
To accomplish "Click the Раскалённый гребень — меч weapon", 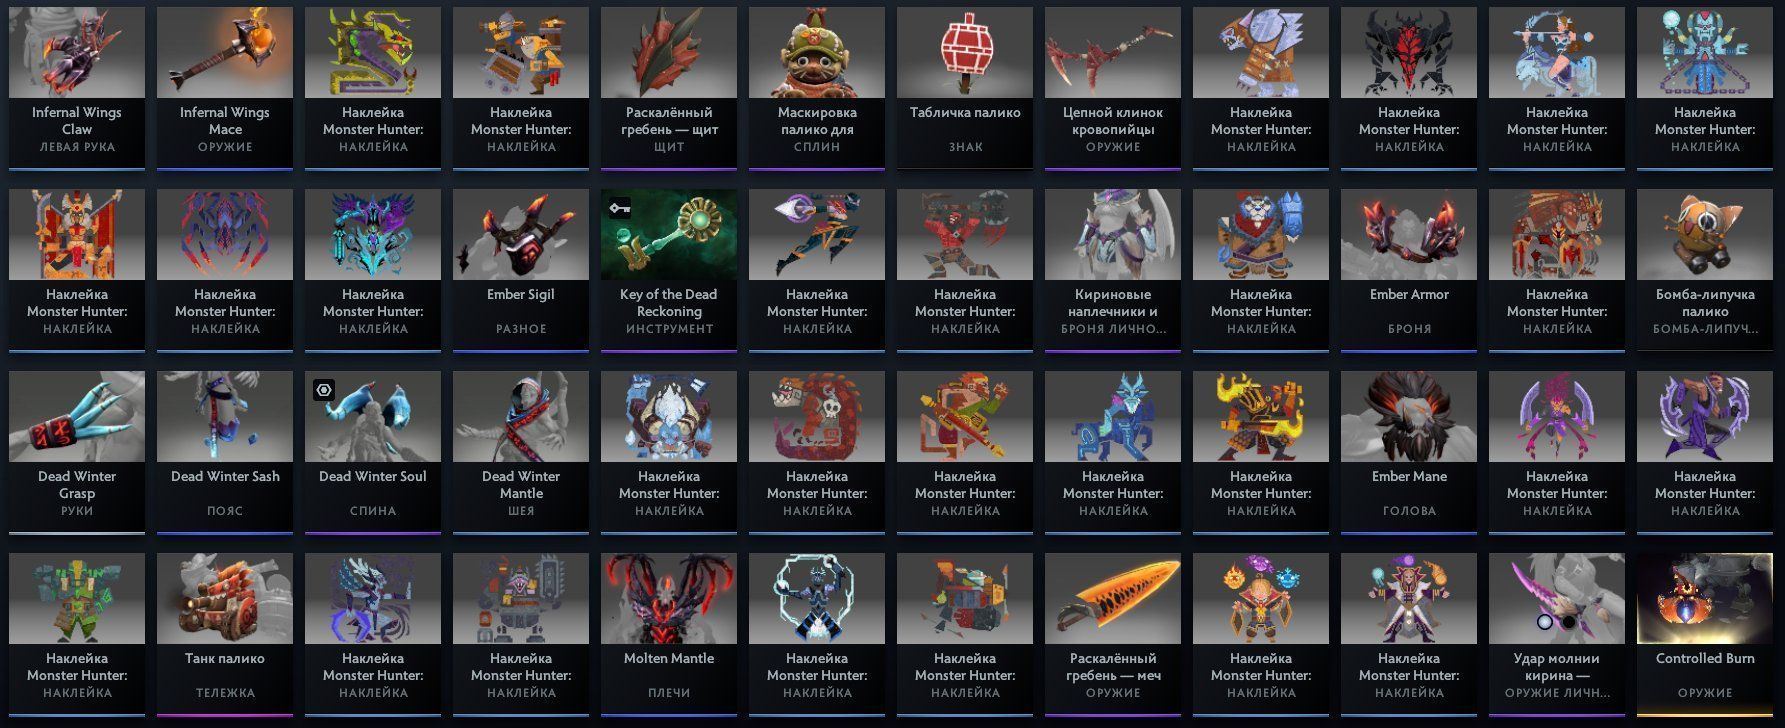I will click(x=1113, y=634).
